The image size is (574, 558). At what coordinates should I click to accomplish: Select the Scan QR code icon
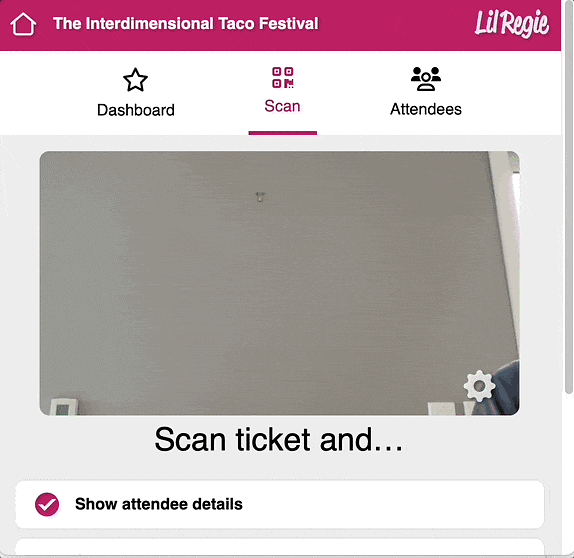tap(283, 78)
